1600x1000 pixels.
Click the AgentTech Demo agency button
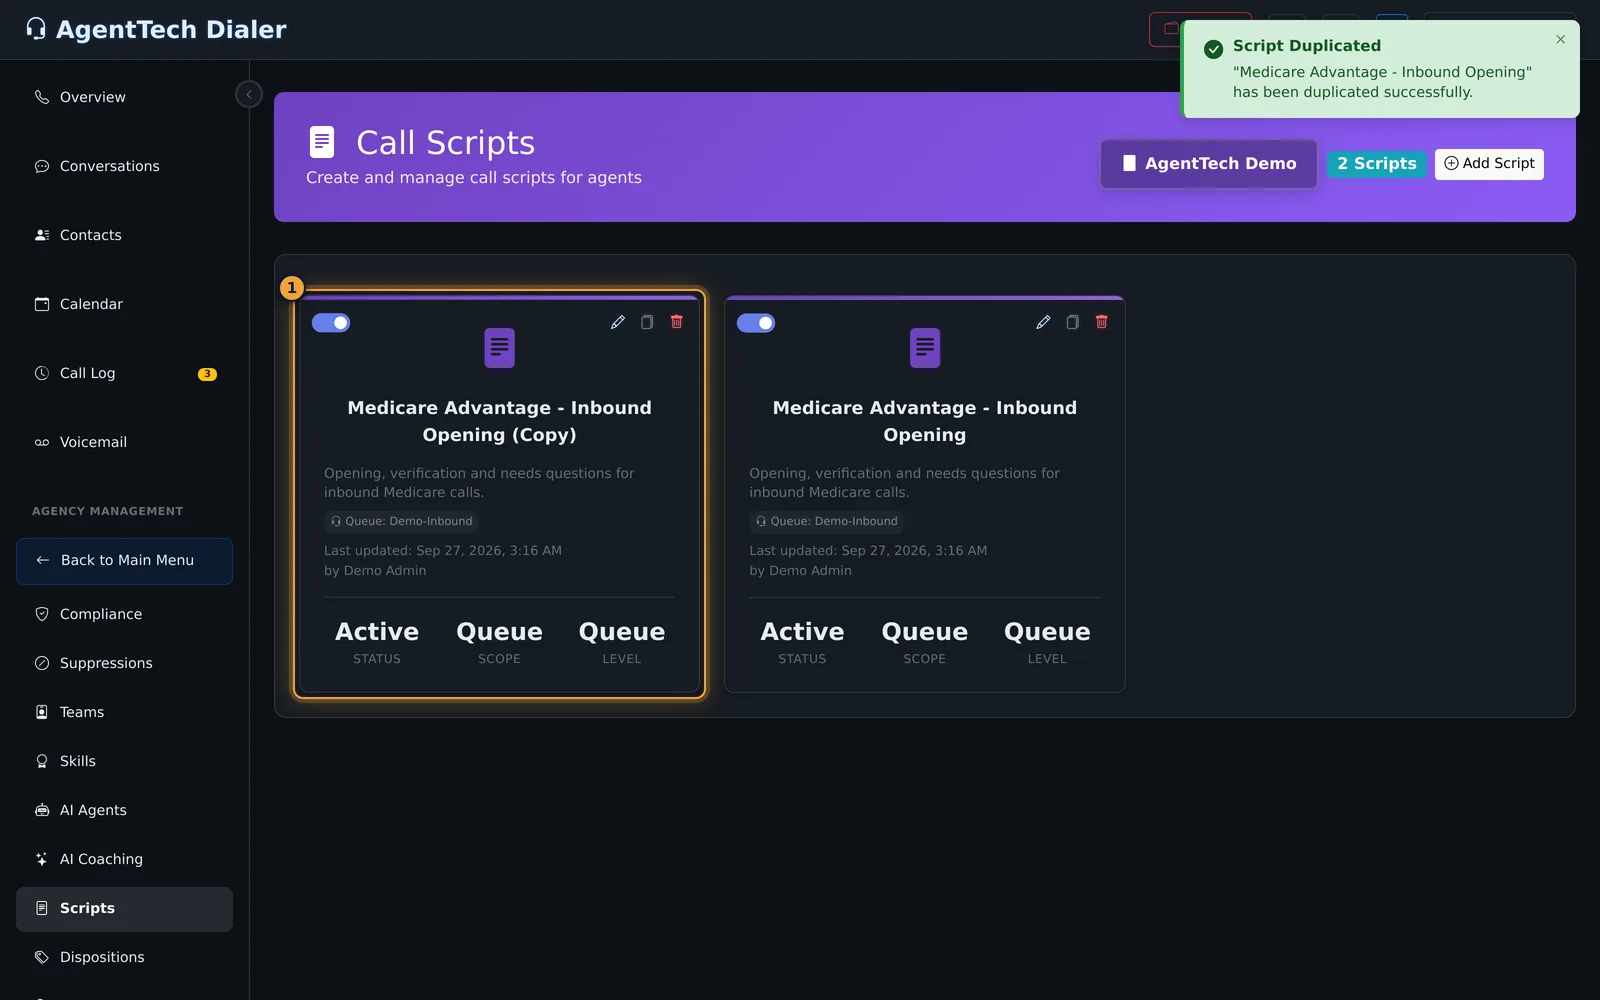tap(1209, 164)
